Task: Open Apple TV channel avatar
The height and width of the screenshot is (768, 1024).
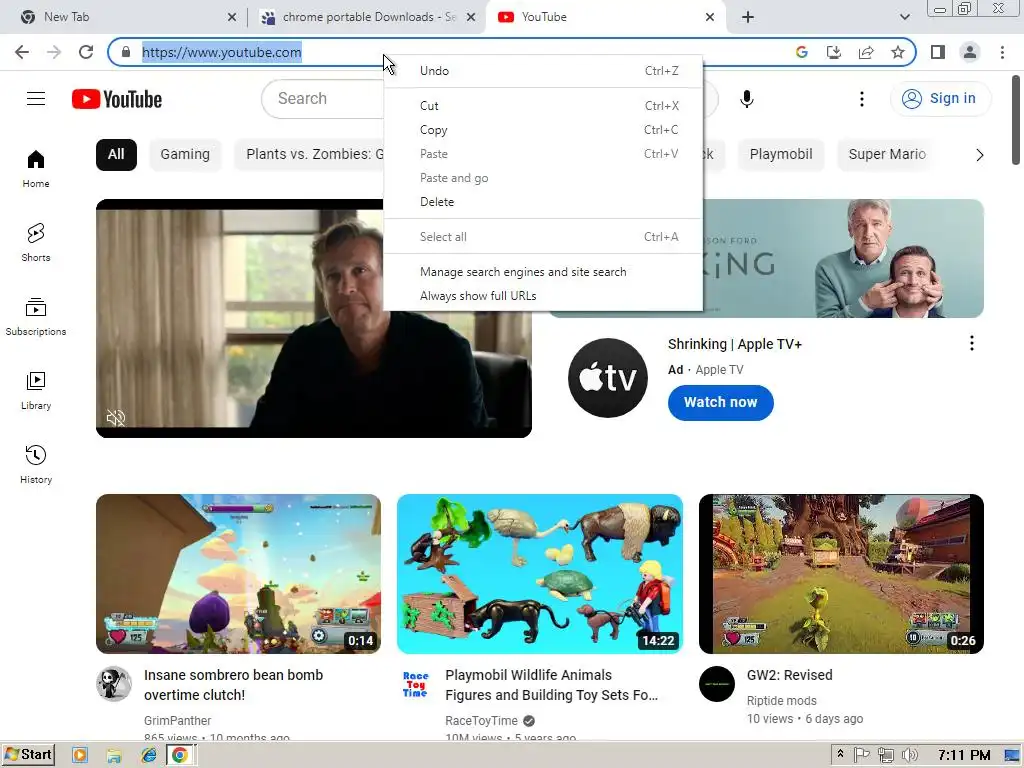Action: click(x=607, y=378)
